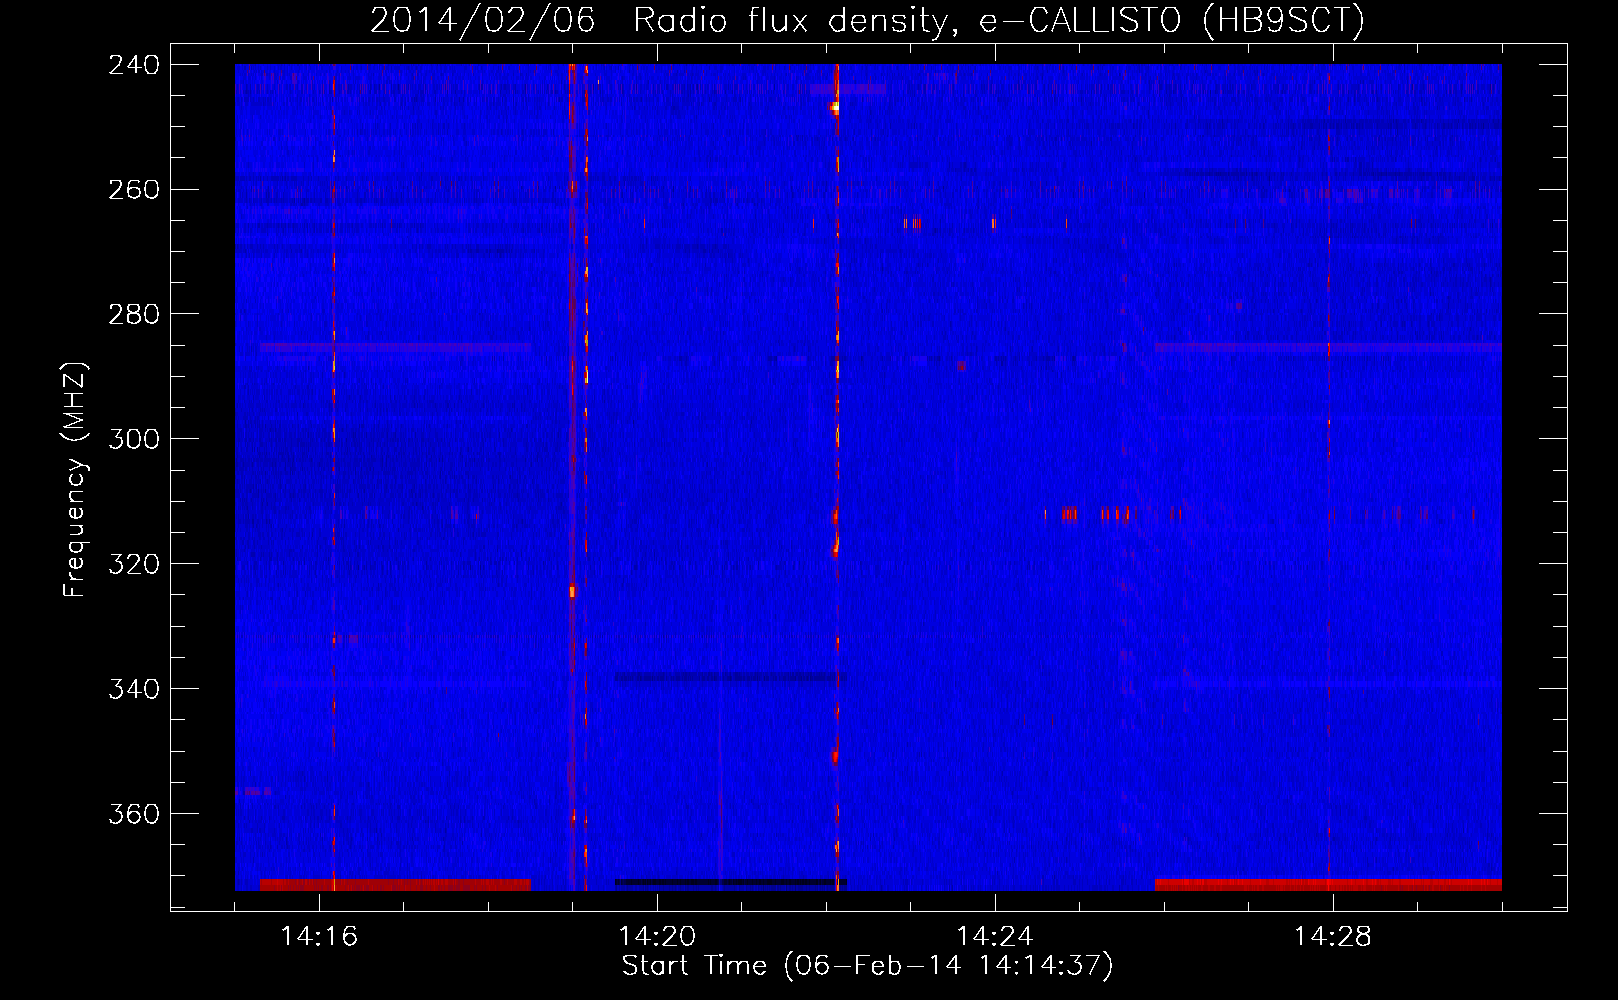This screenshot has height=1000, width=1618.
Task: Click the 300 frequency tick label
Action: pyautogui.click(x=133, y=439)
